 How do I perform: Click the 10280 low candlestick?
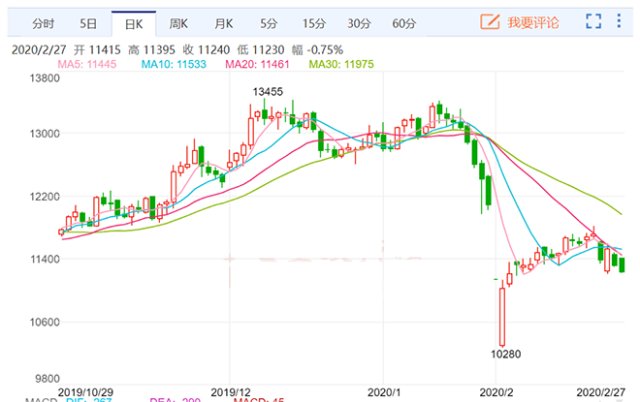pyautogui.click(x=502, y=317)
